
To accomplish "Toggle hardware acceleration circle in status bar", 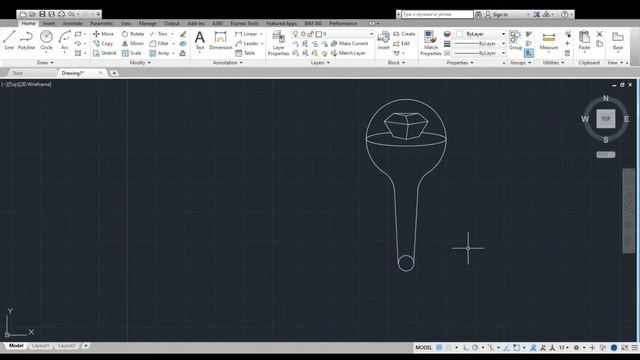I will (614, 348).
